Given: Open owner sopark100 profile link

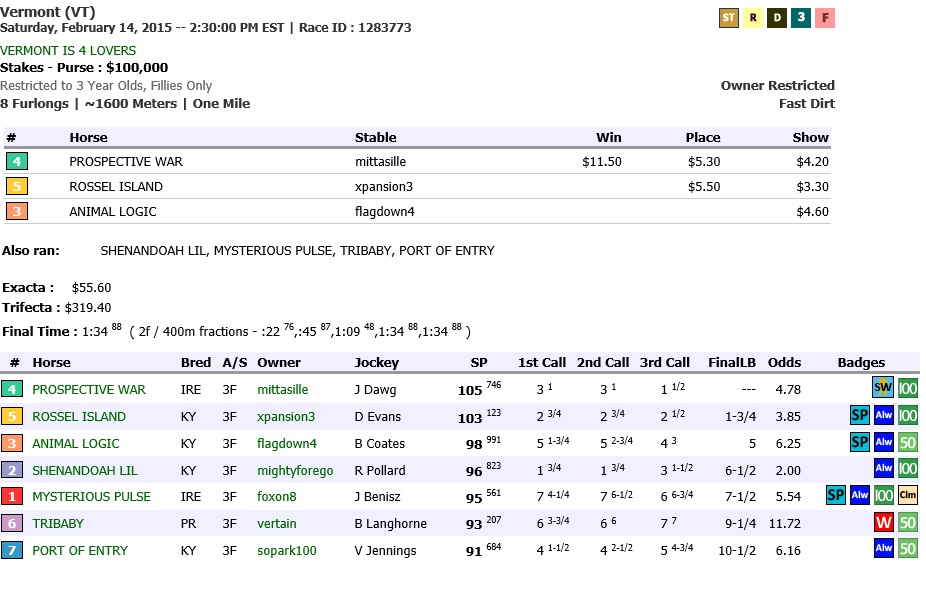Looking at the screenshot, I should [x=286, y=550].
